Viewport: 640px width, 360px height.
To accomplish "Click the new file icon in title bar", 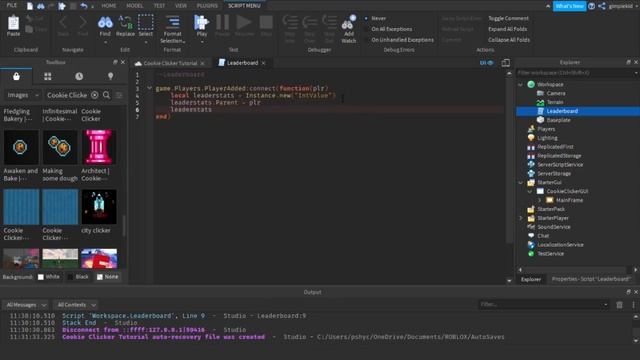I will coord(30,6).
